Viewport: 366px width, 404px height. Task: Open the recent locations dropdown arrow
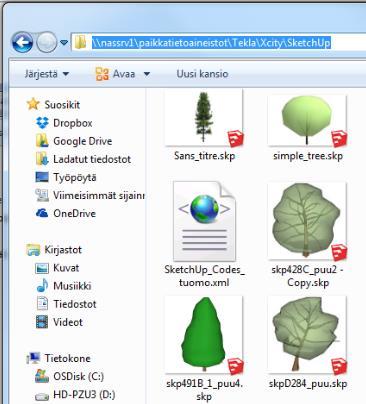click(64, 43)
